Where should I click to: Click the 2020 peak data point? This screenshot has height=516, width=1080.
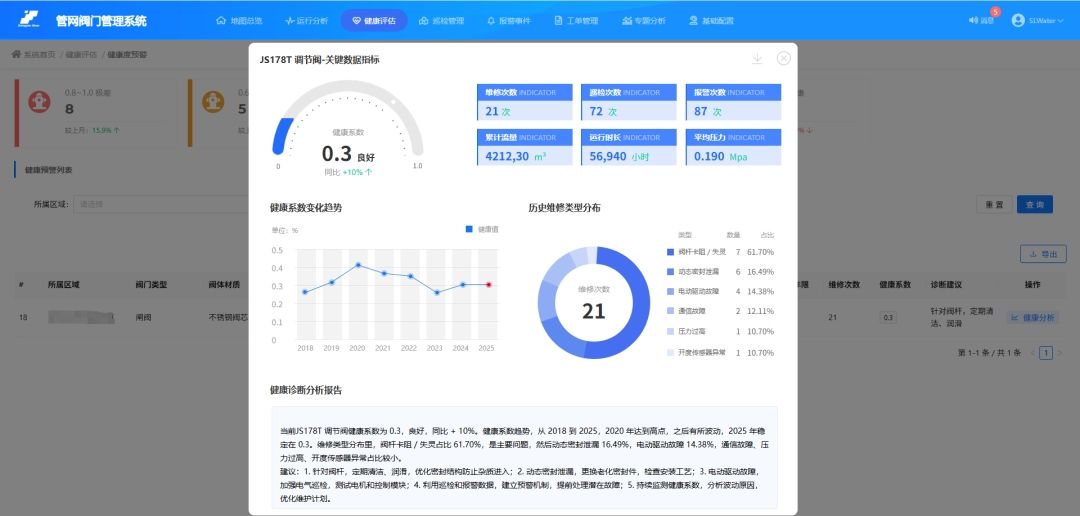point(357,265)
